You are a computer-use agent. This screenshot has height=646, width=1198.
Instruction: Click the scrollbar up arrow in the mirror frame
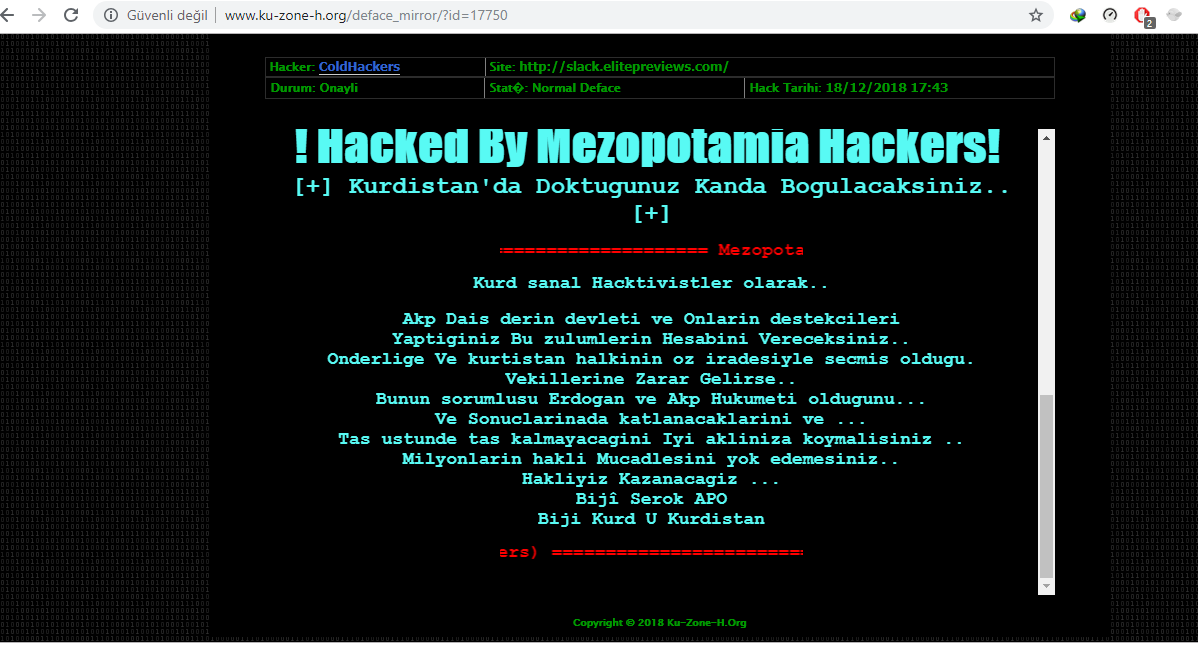[1047, 137]
